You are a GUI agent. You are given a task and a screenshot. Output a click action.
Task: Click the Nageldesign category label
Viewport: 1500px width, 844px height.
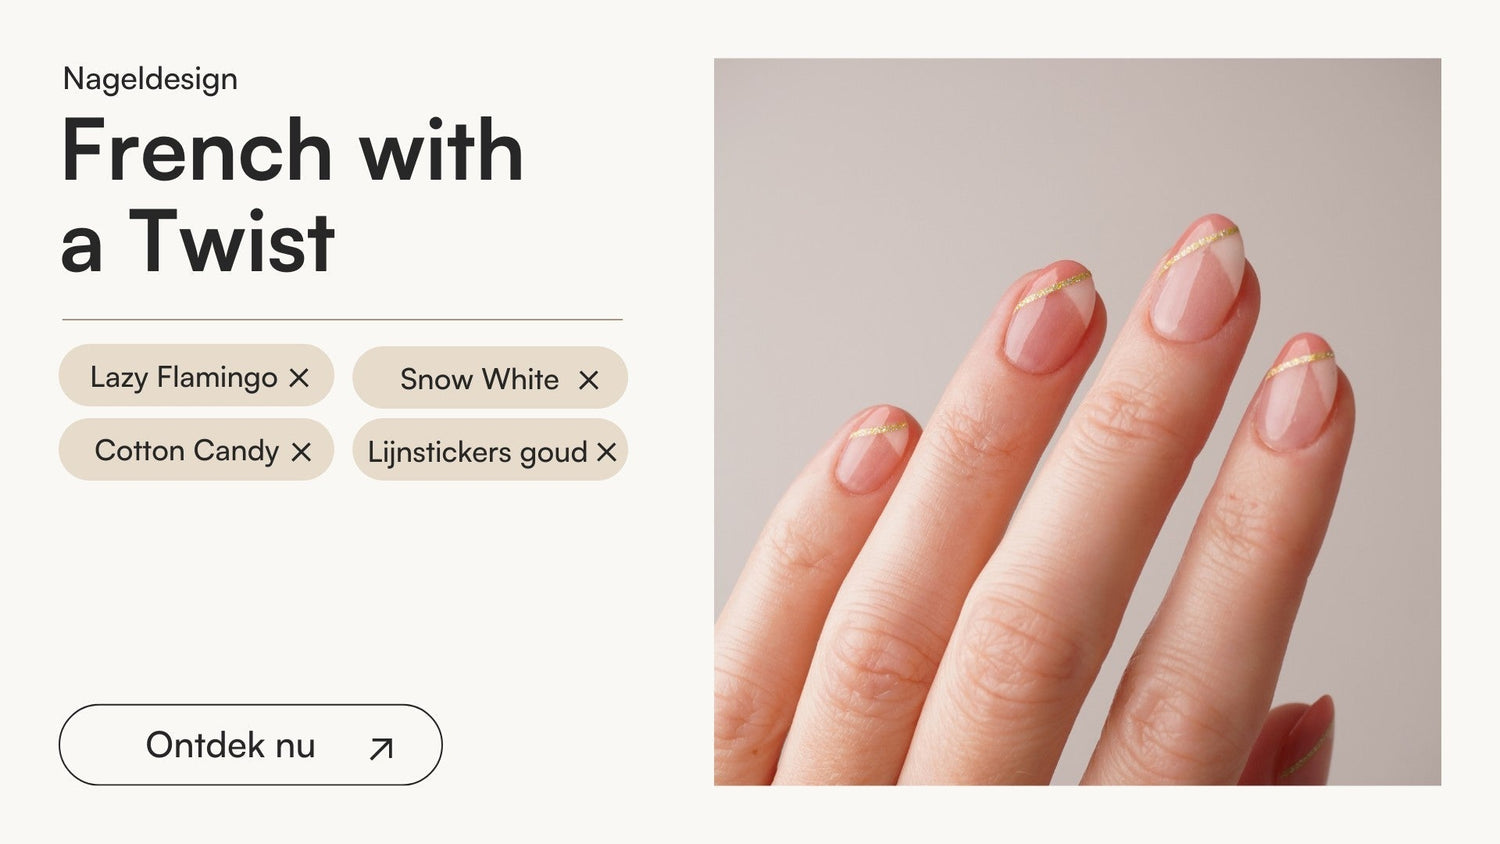(150, 79)
